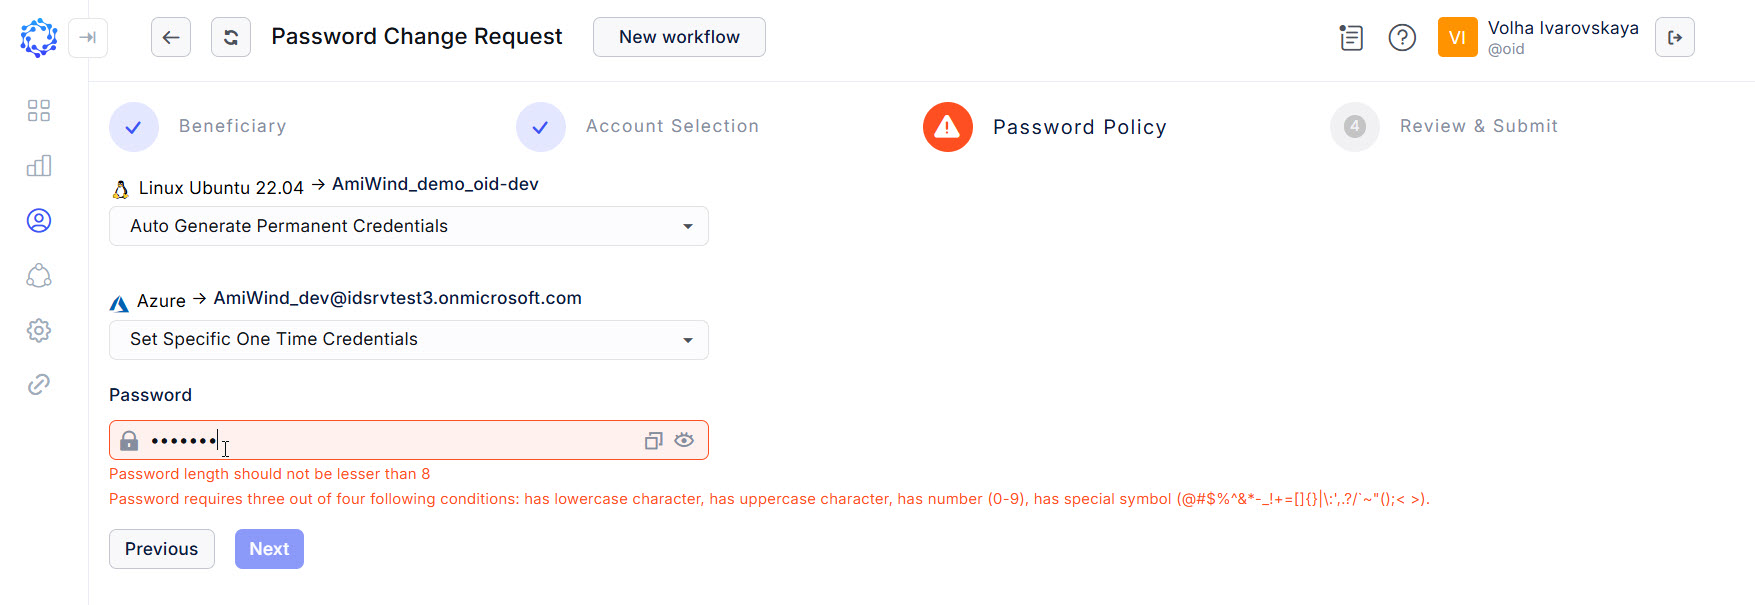This screenshot has height=605, width=1755.
Task: Show the password with the eye toggle
Action: click(x=684, y=440)
